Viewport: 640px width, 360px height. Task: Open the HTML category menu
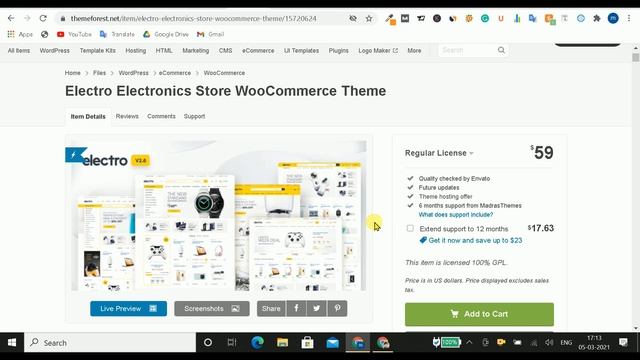pyautogui.click(x=164, y=51)
